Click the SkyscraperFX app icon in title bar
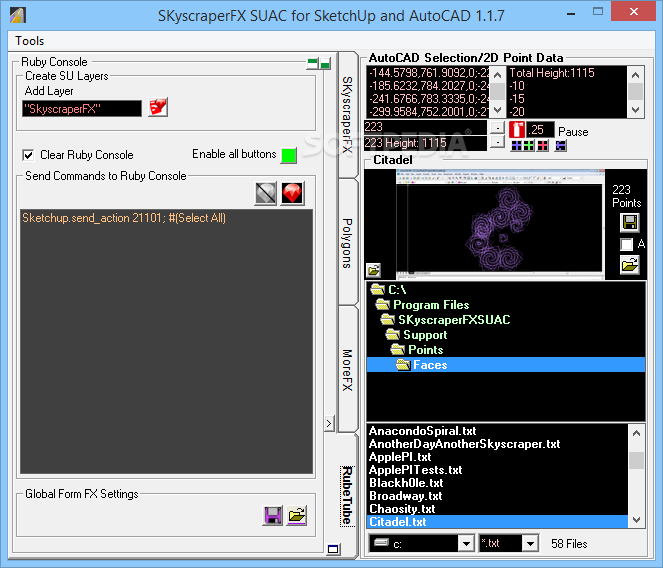The width and height of the screenshot is (663, 568). [x=18, y=15]
